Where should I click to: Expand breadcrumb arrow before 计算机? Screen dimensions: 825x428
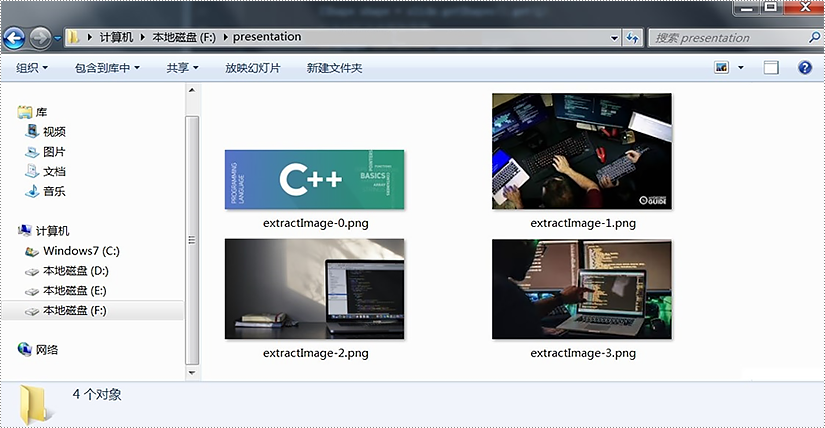[90, 37]
